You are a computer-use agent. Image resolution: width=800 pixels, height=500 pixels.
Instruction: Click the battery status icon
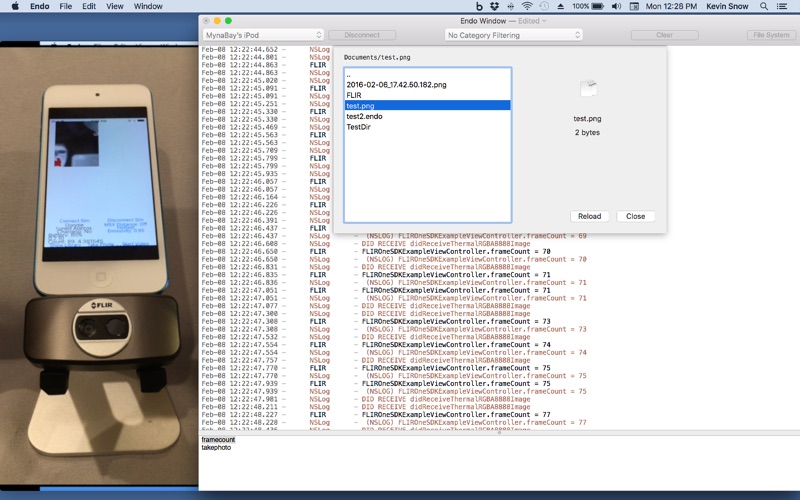[x=597, y=6]
